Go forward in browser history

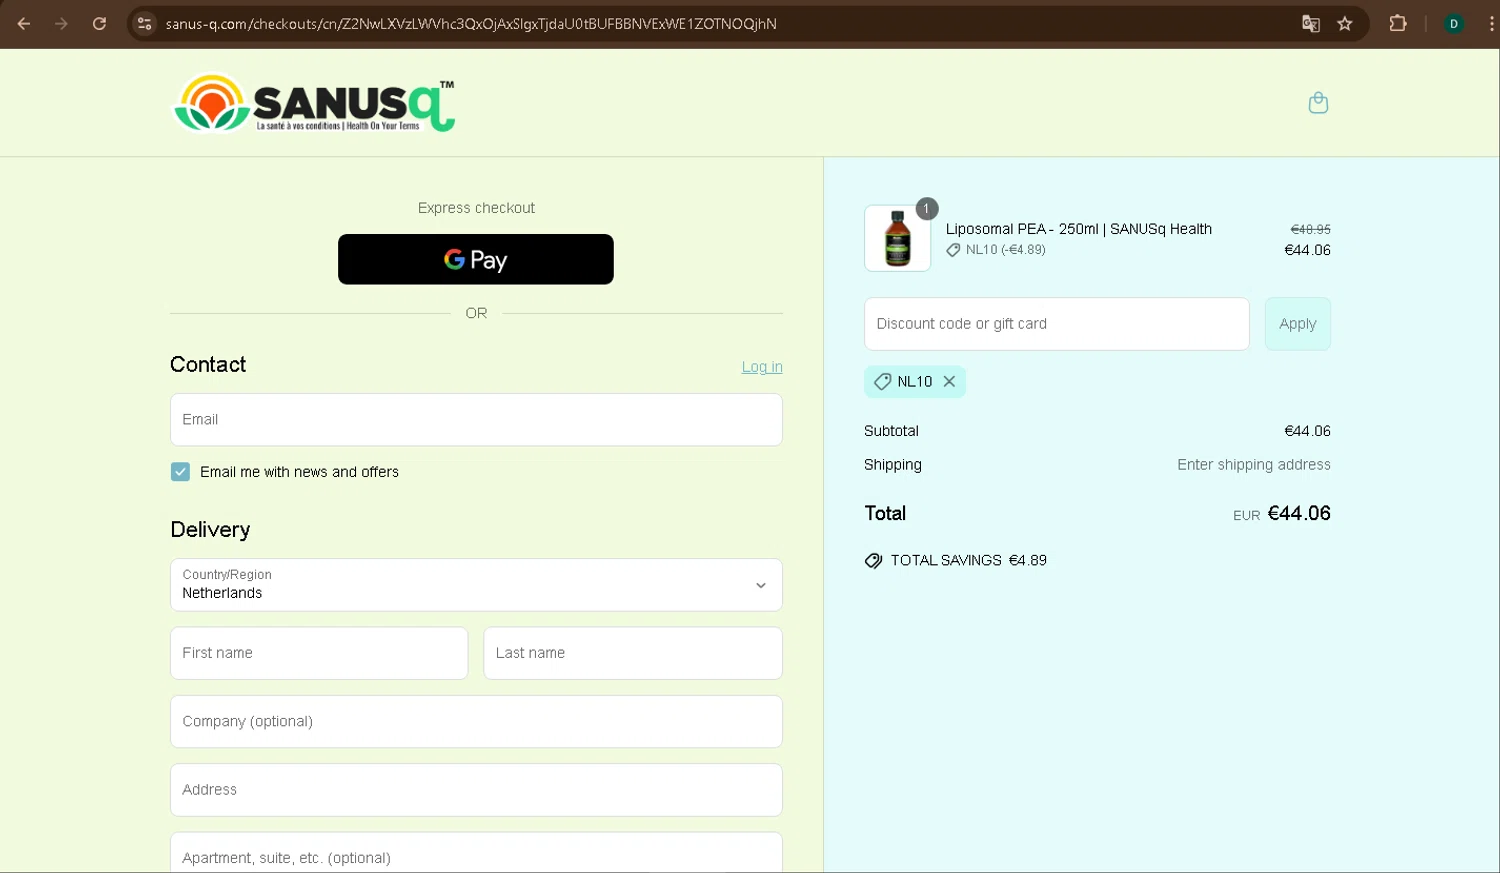pos(62,24)
